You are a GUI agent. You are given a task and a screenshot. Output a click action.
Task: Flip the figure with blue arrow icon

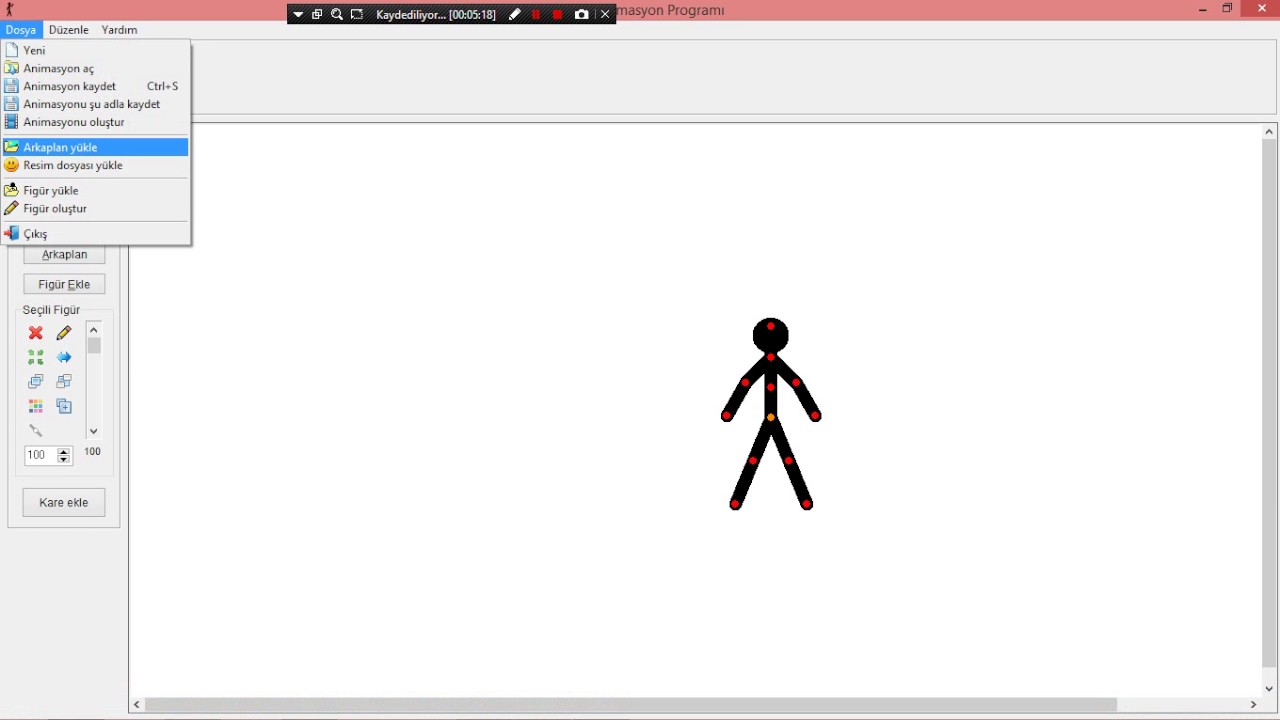64,357
